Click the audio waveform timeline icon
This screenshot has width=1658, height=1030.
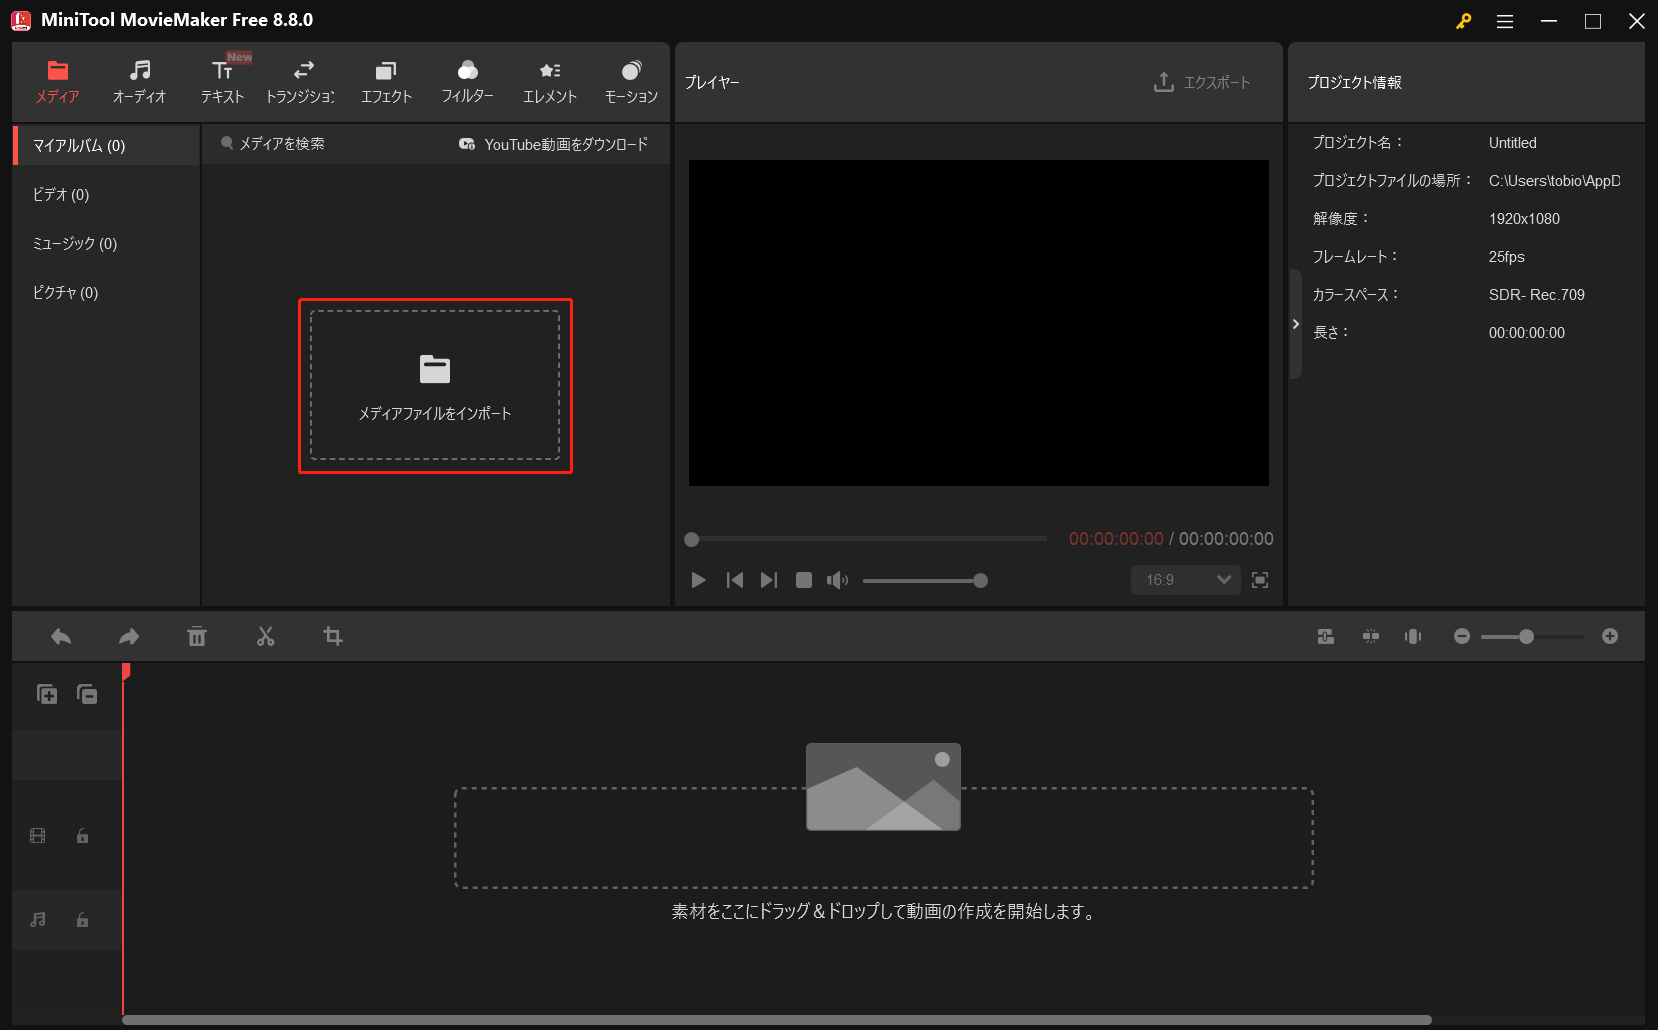[1413, 637]
